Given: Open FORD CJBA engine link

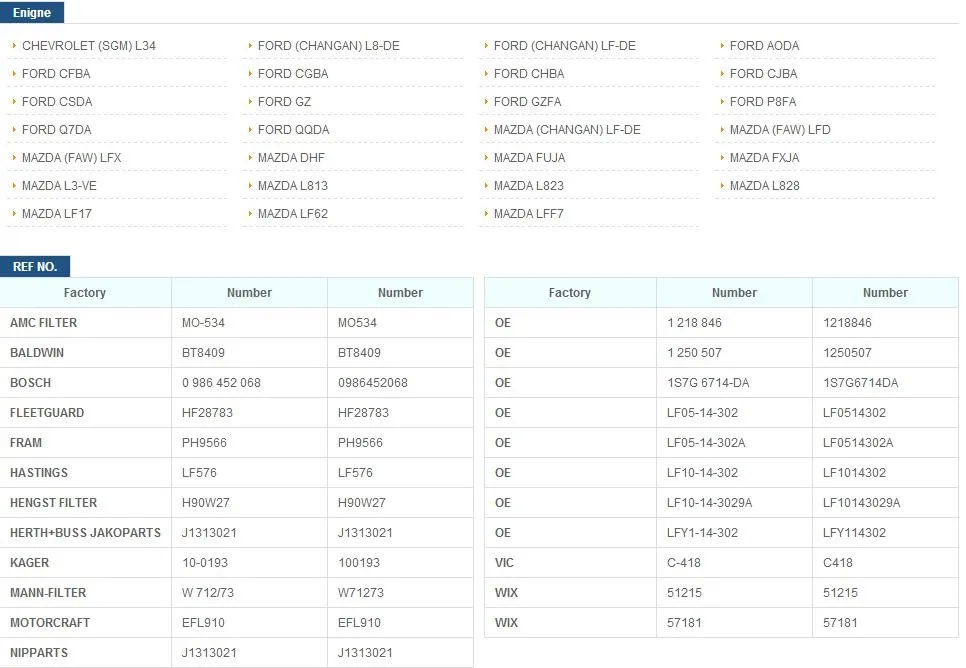Looking at the screenshot, I should [x=763, y=74].
